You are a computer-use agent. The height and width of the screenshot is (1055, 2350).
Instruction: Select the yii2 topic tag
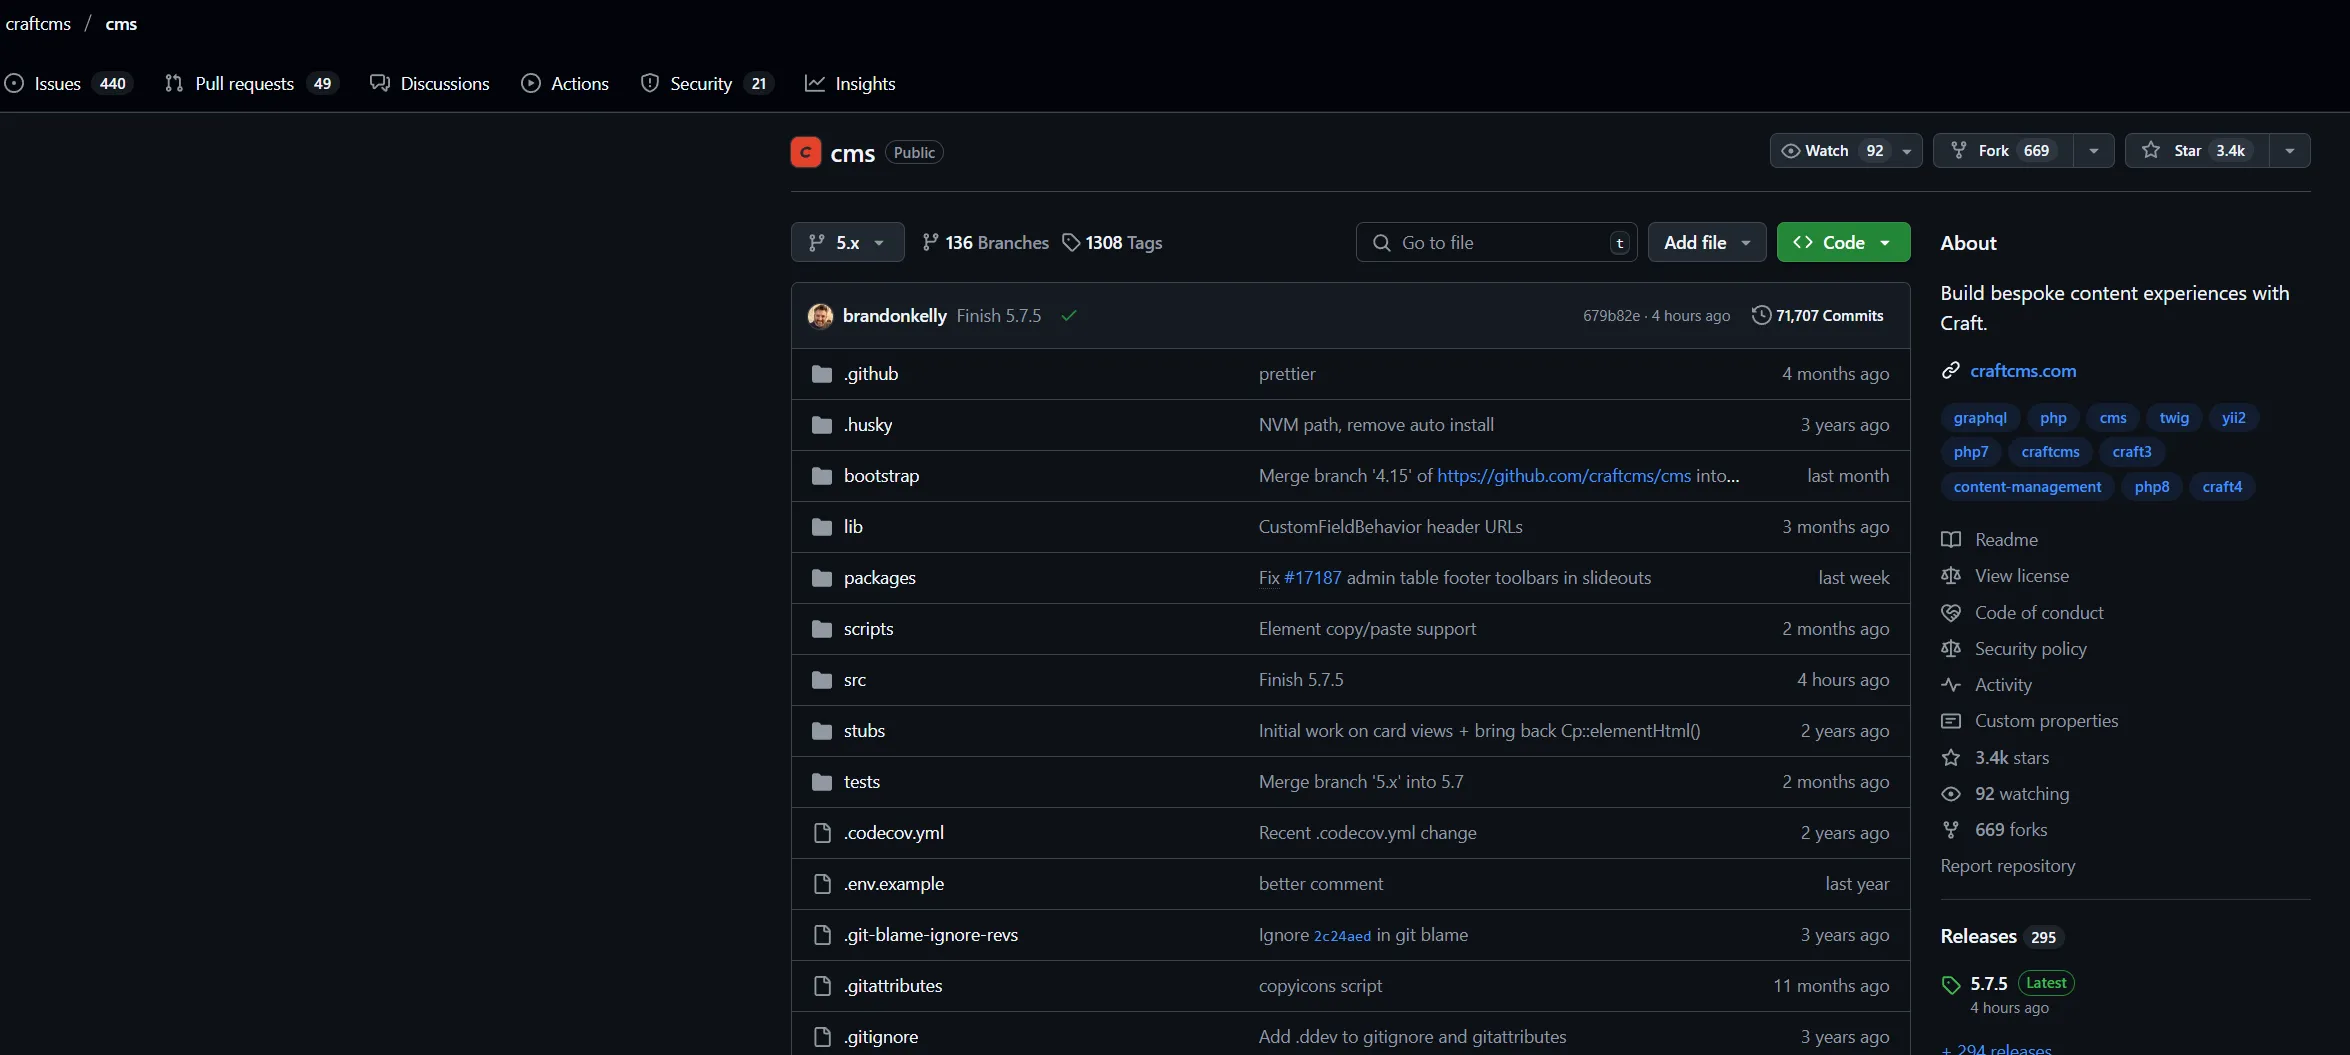pos(2233,418)
